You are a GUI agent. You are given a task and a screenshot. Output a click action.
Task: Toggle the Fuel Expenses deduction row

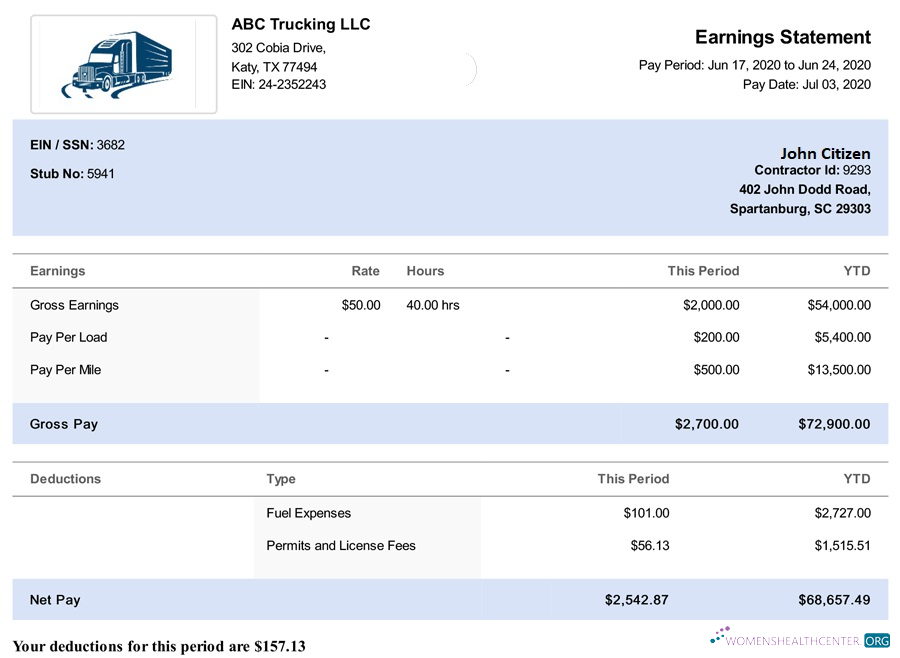[x=450, y=513]
